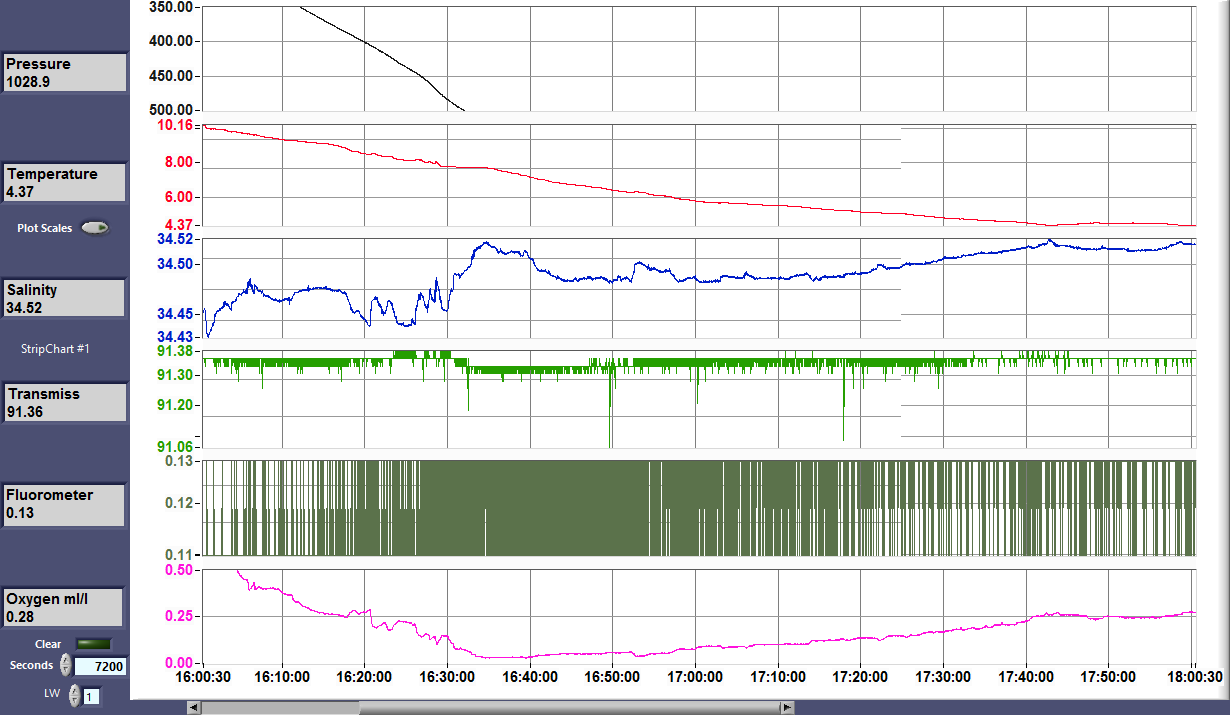Click the Clear label text
This screenshot has width=1230, height=715.
48,644
